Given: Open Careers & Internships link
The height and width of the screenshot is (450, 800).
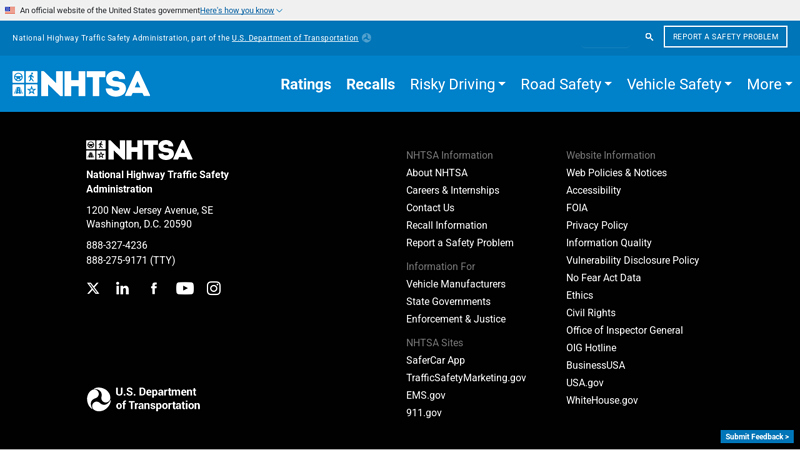Looking at the screenshot, I should click(x=453, y=190).
